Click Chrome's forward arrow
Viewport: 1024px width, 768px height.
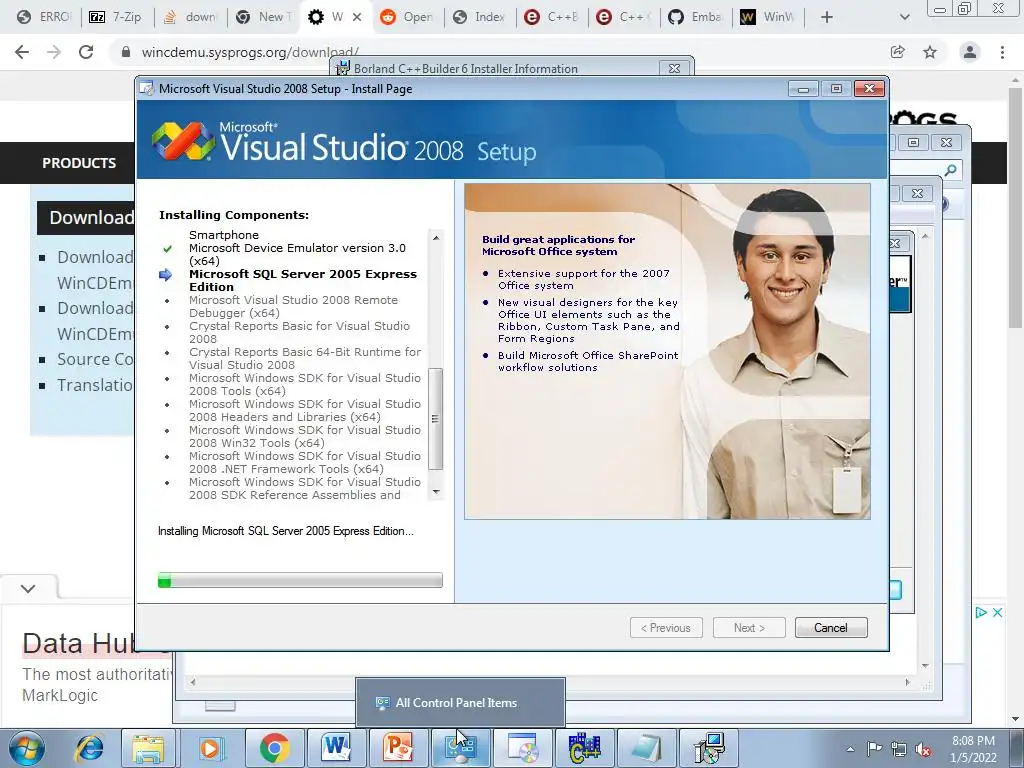[54, 52]
